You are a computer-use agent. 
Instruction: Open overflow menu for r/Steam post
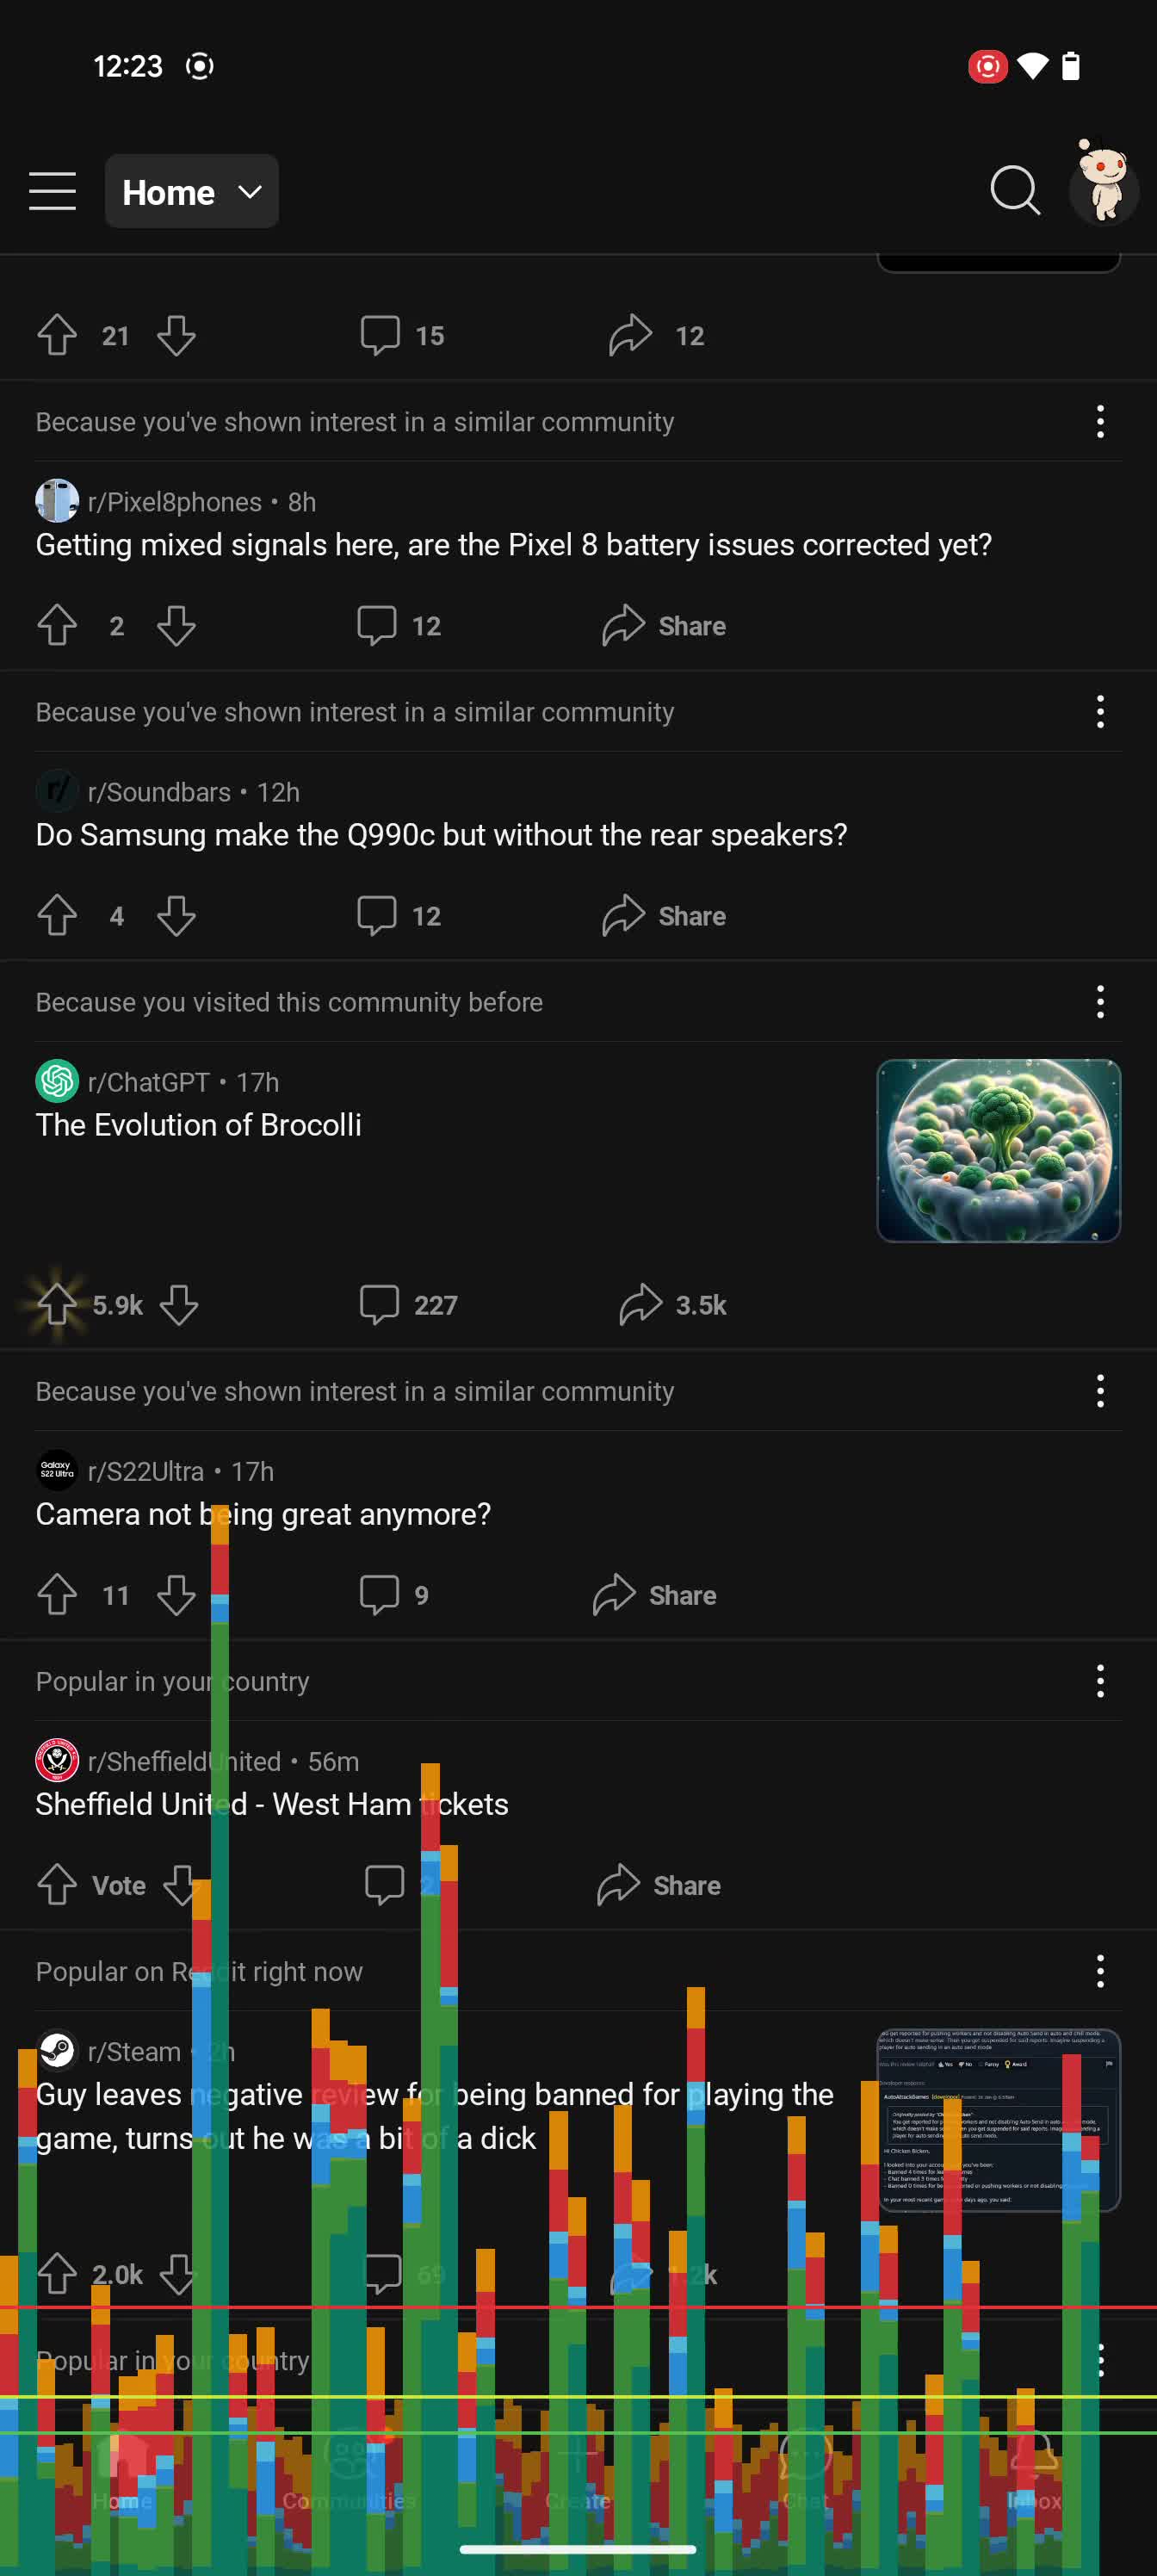pos(1100,1971)
